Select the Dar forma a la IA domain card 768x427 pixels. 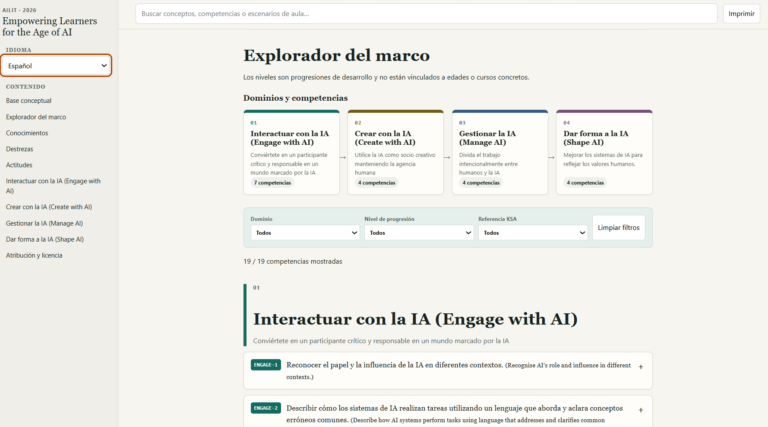tap(604, 152)
